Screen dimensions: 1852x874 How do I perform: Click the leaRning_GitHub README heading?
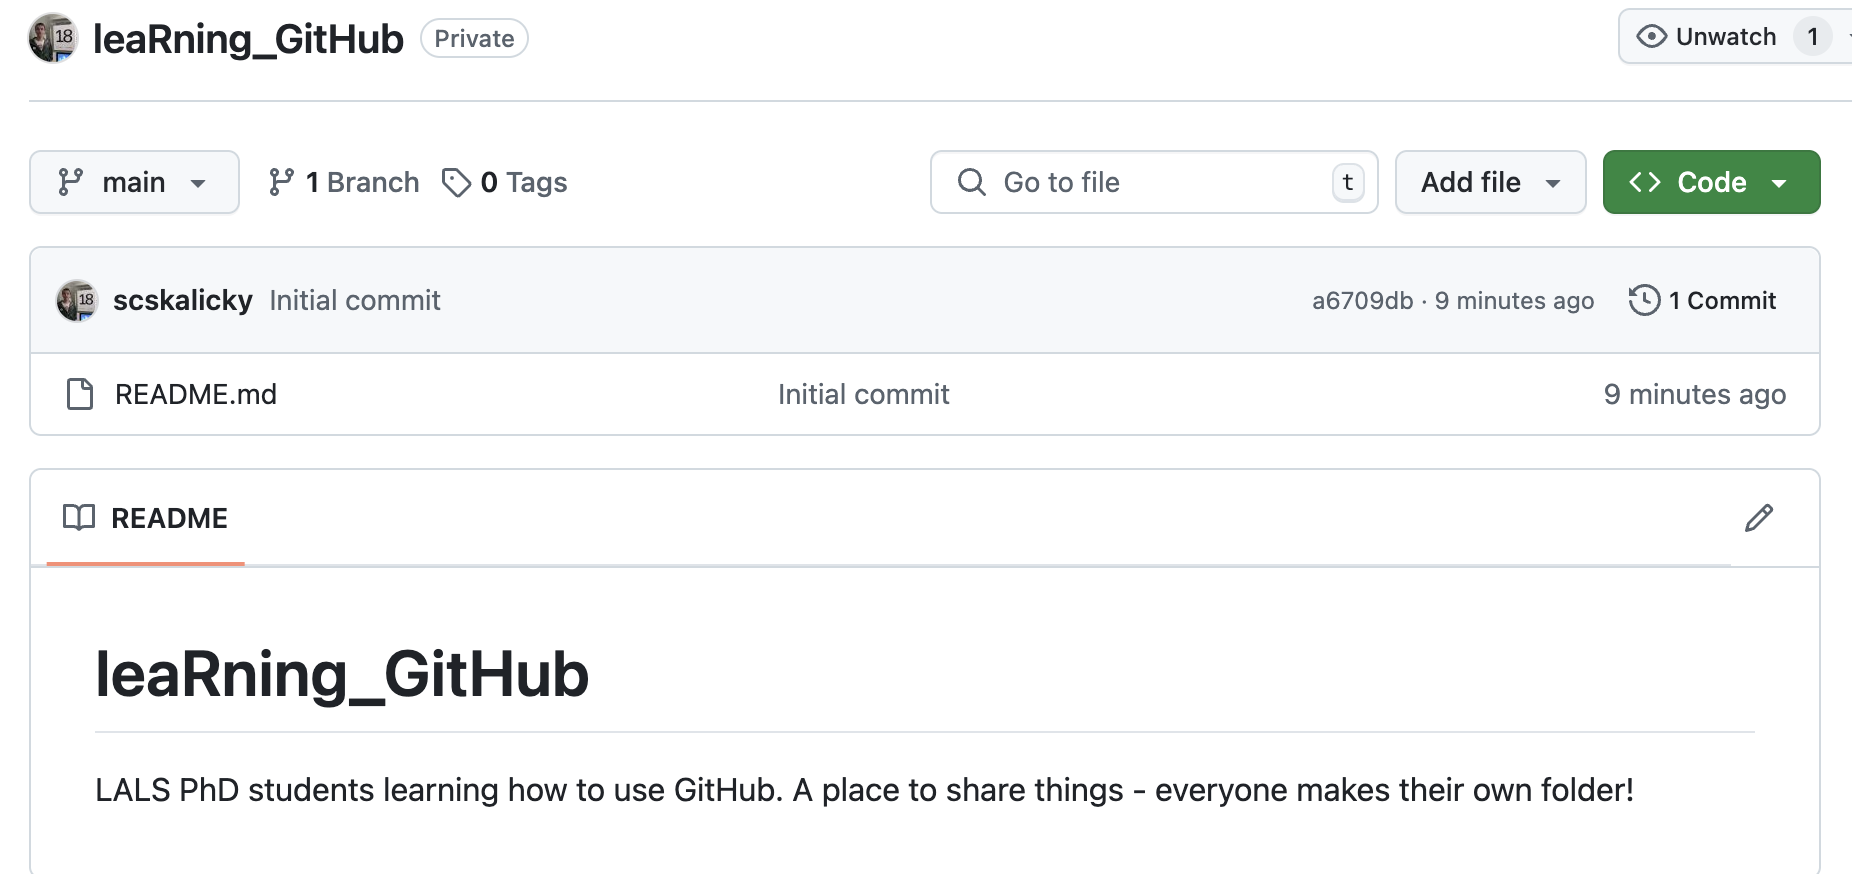[342, 674]
